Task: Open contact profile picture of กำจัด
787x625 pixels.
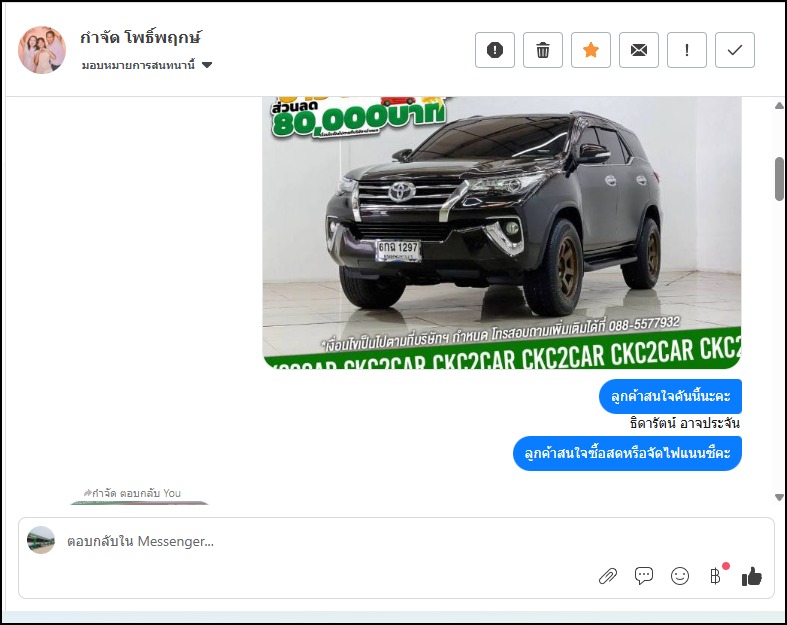Action: 42,50
